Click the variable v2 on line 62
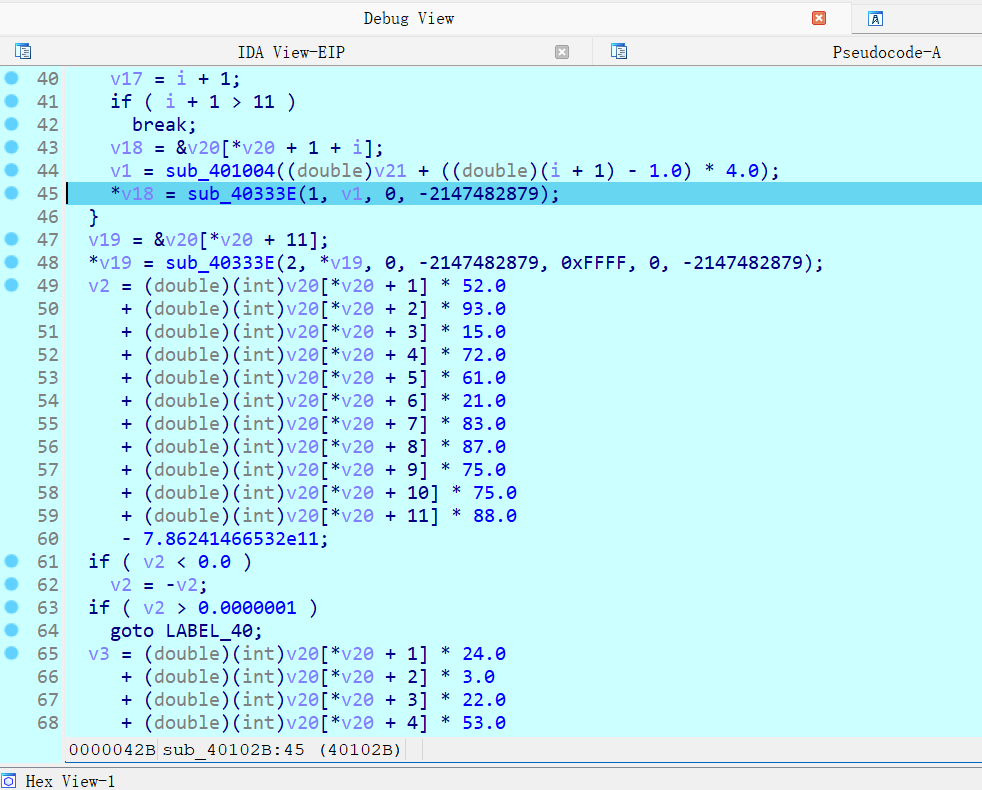982x790 pixels. pos(121,584)
